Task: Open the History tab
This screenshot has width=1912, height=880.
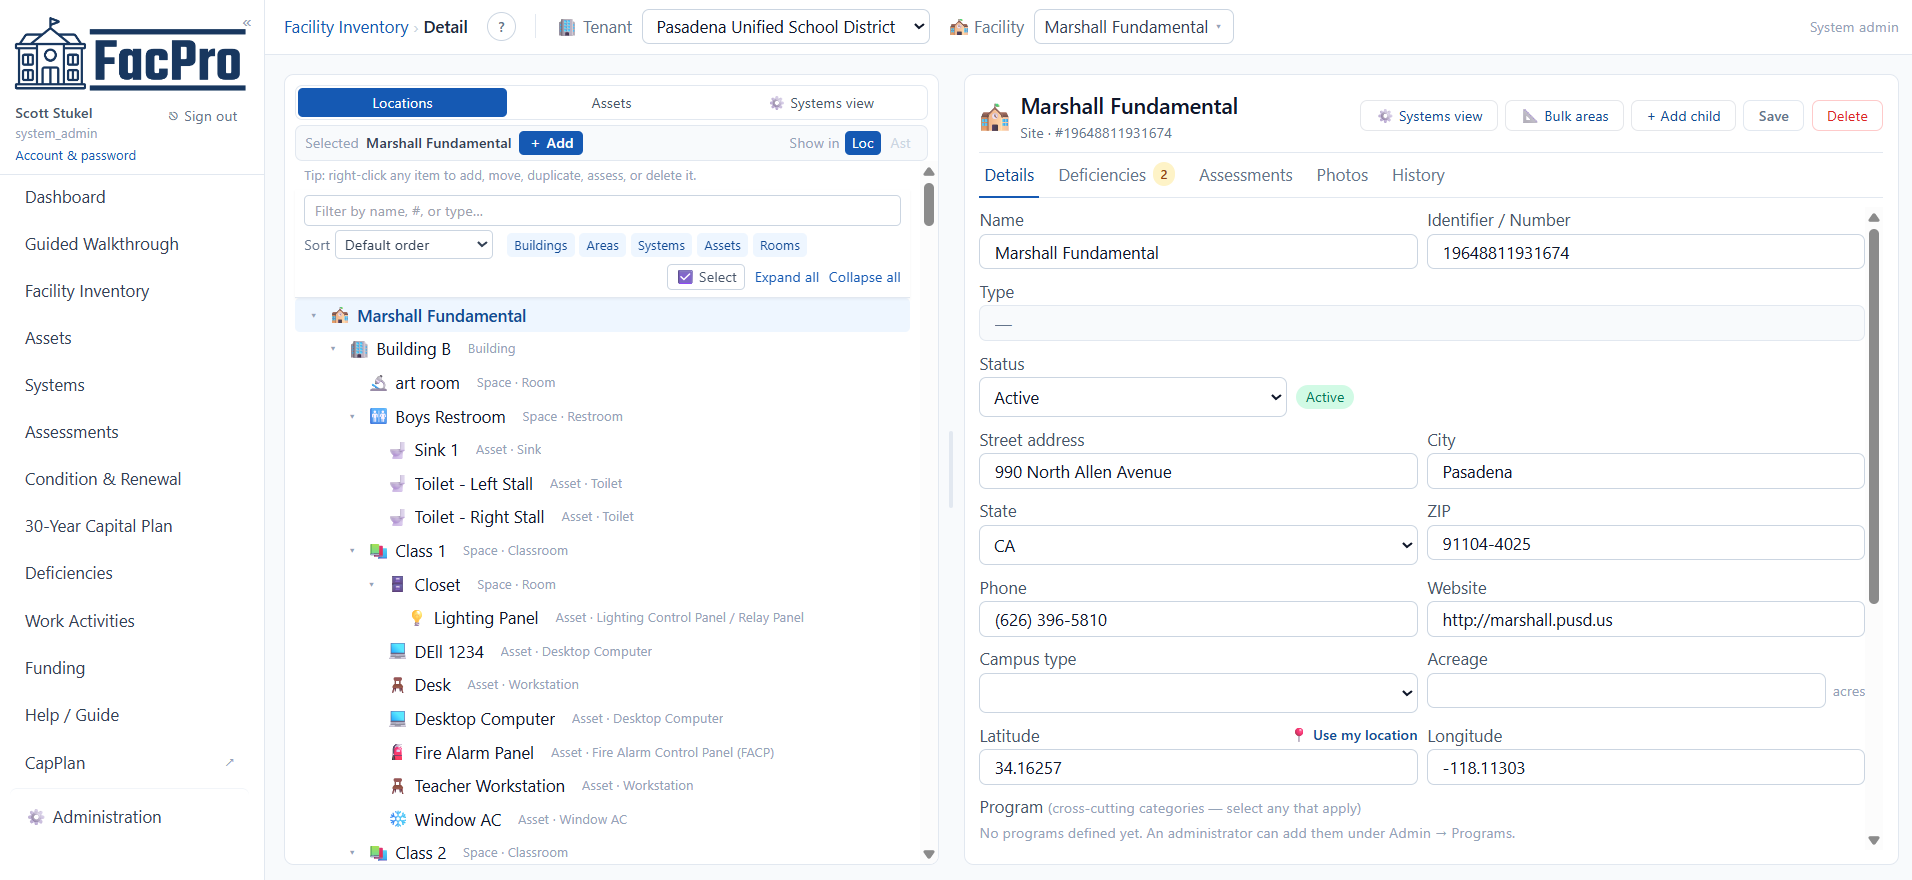Action: [1418, 175]
